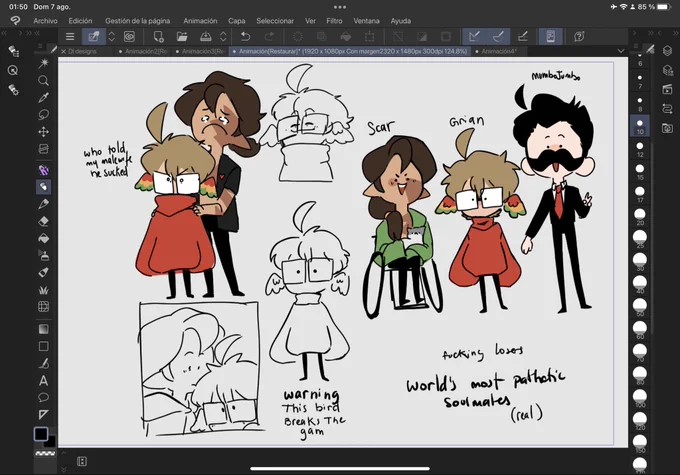Open the Sub tool palette icon
The width and height of the screenshot is (680, 475).
[x=13, y=51]
